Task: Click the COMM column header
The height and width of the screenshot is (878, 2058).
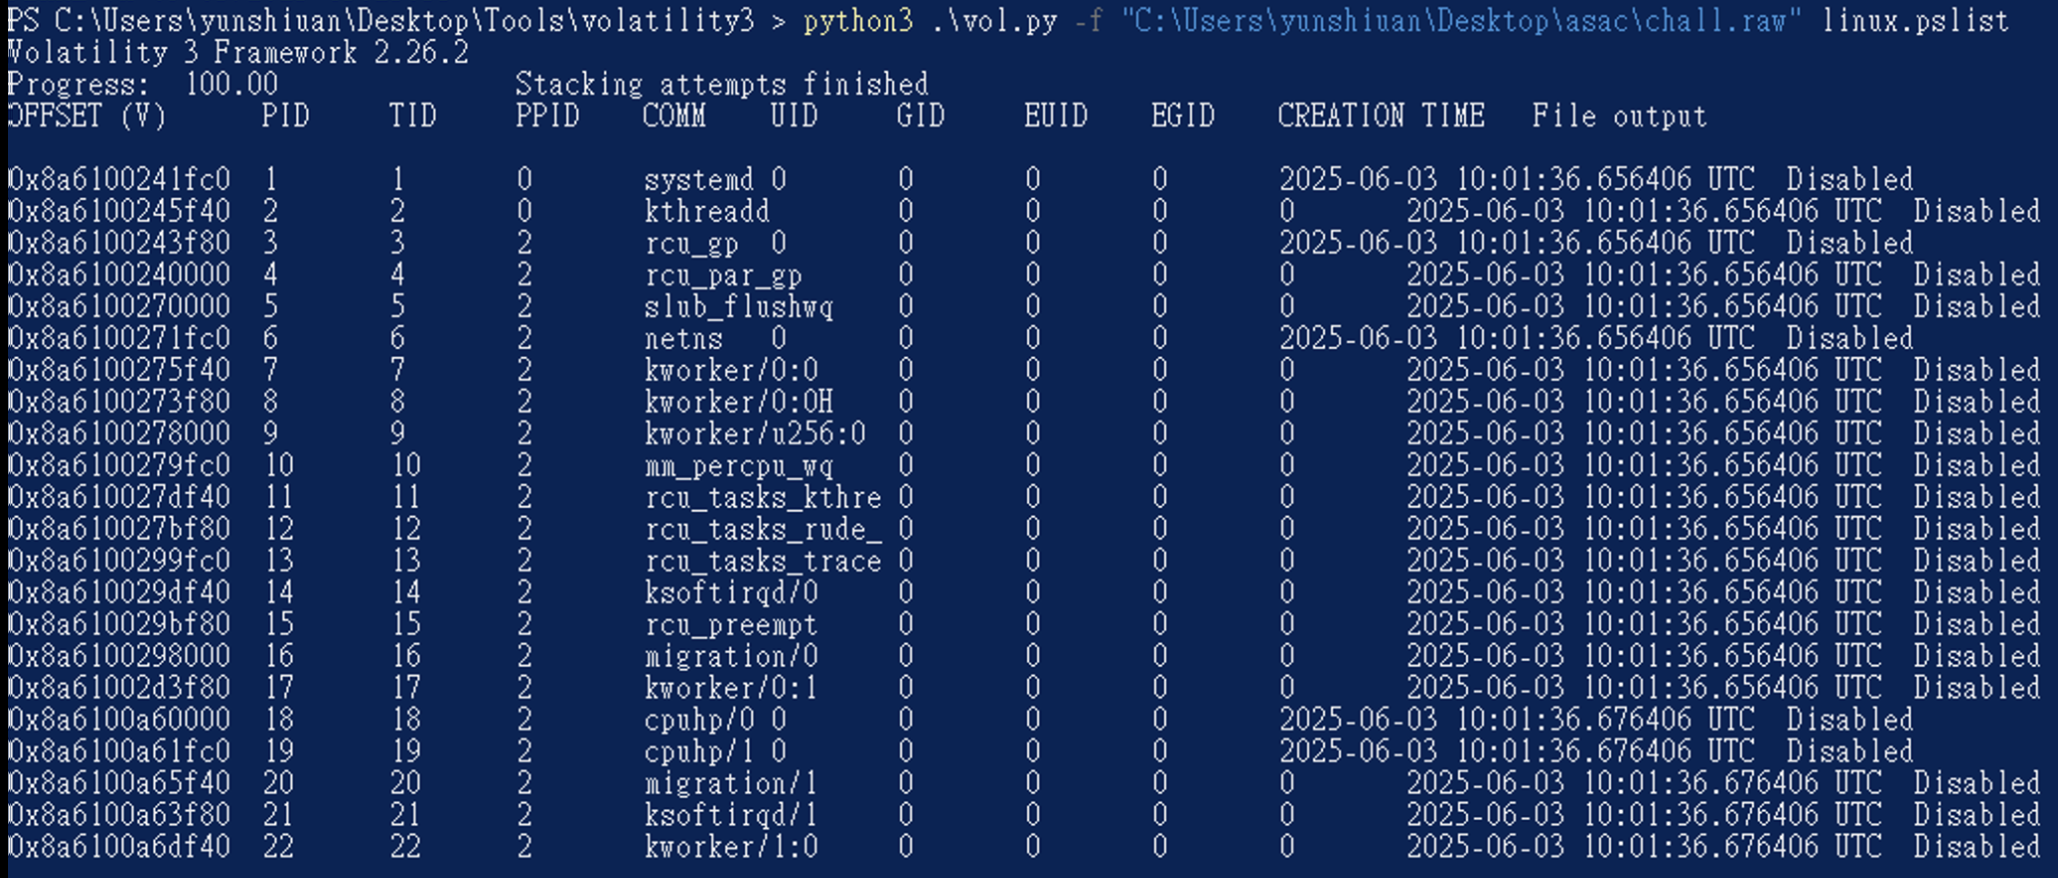Action: (x=674, y=117)
